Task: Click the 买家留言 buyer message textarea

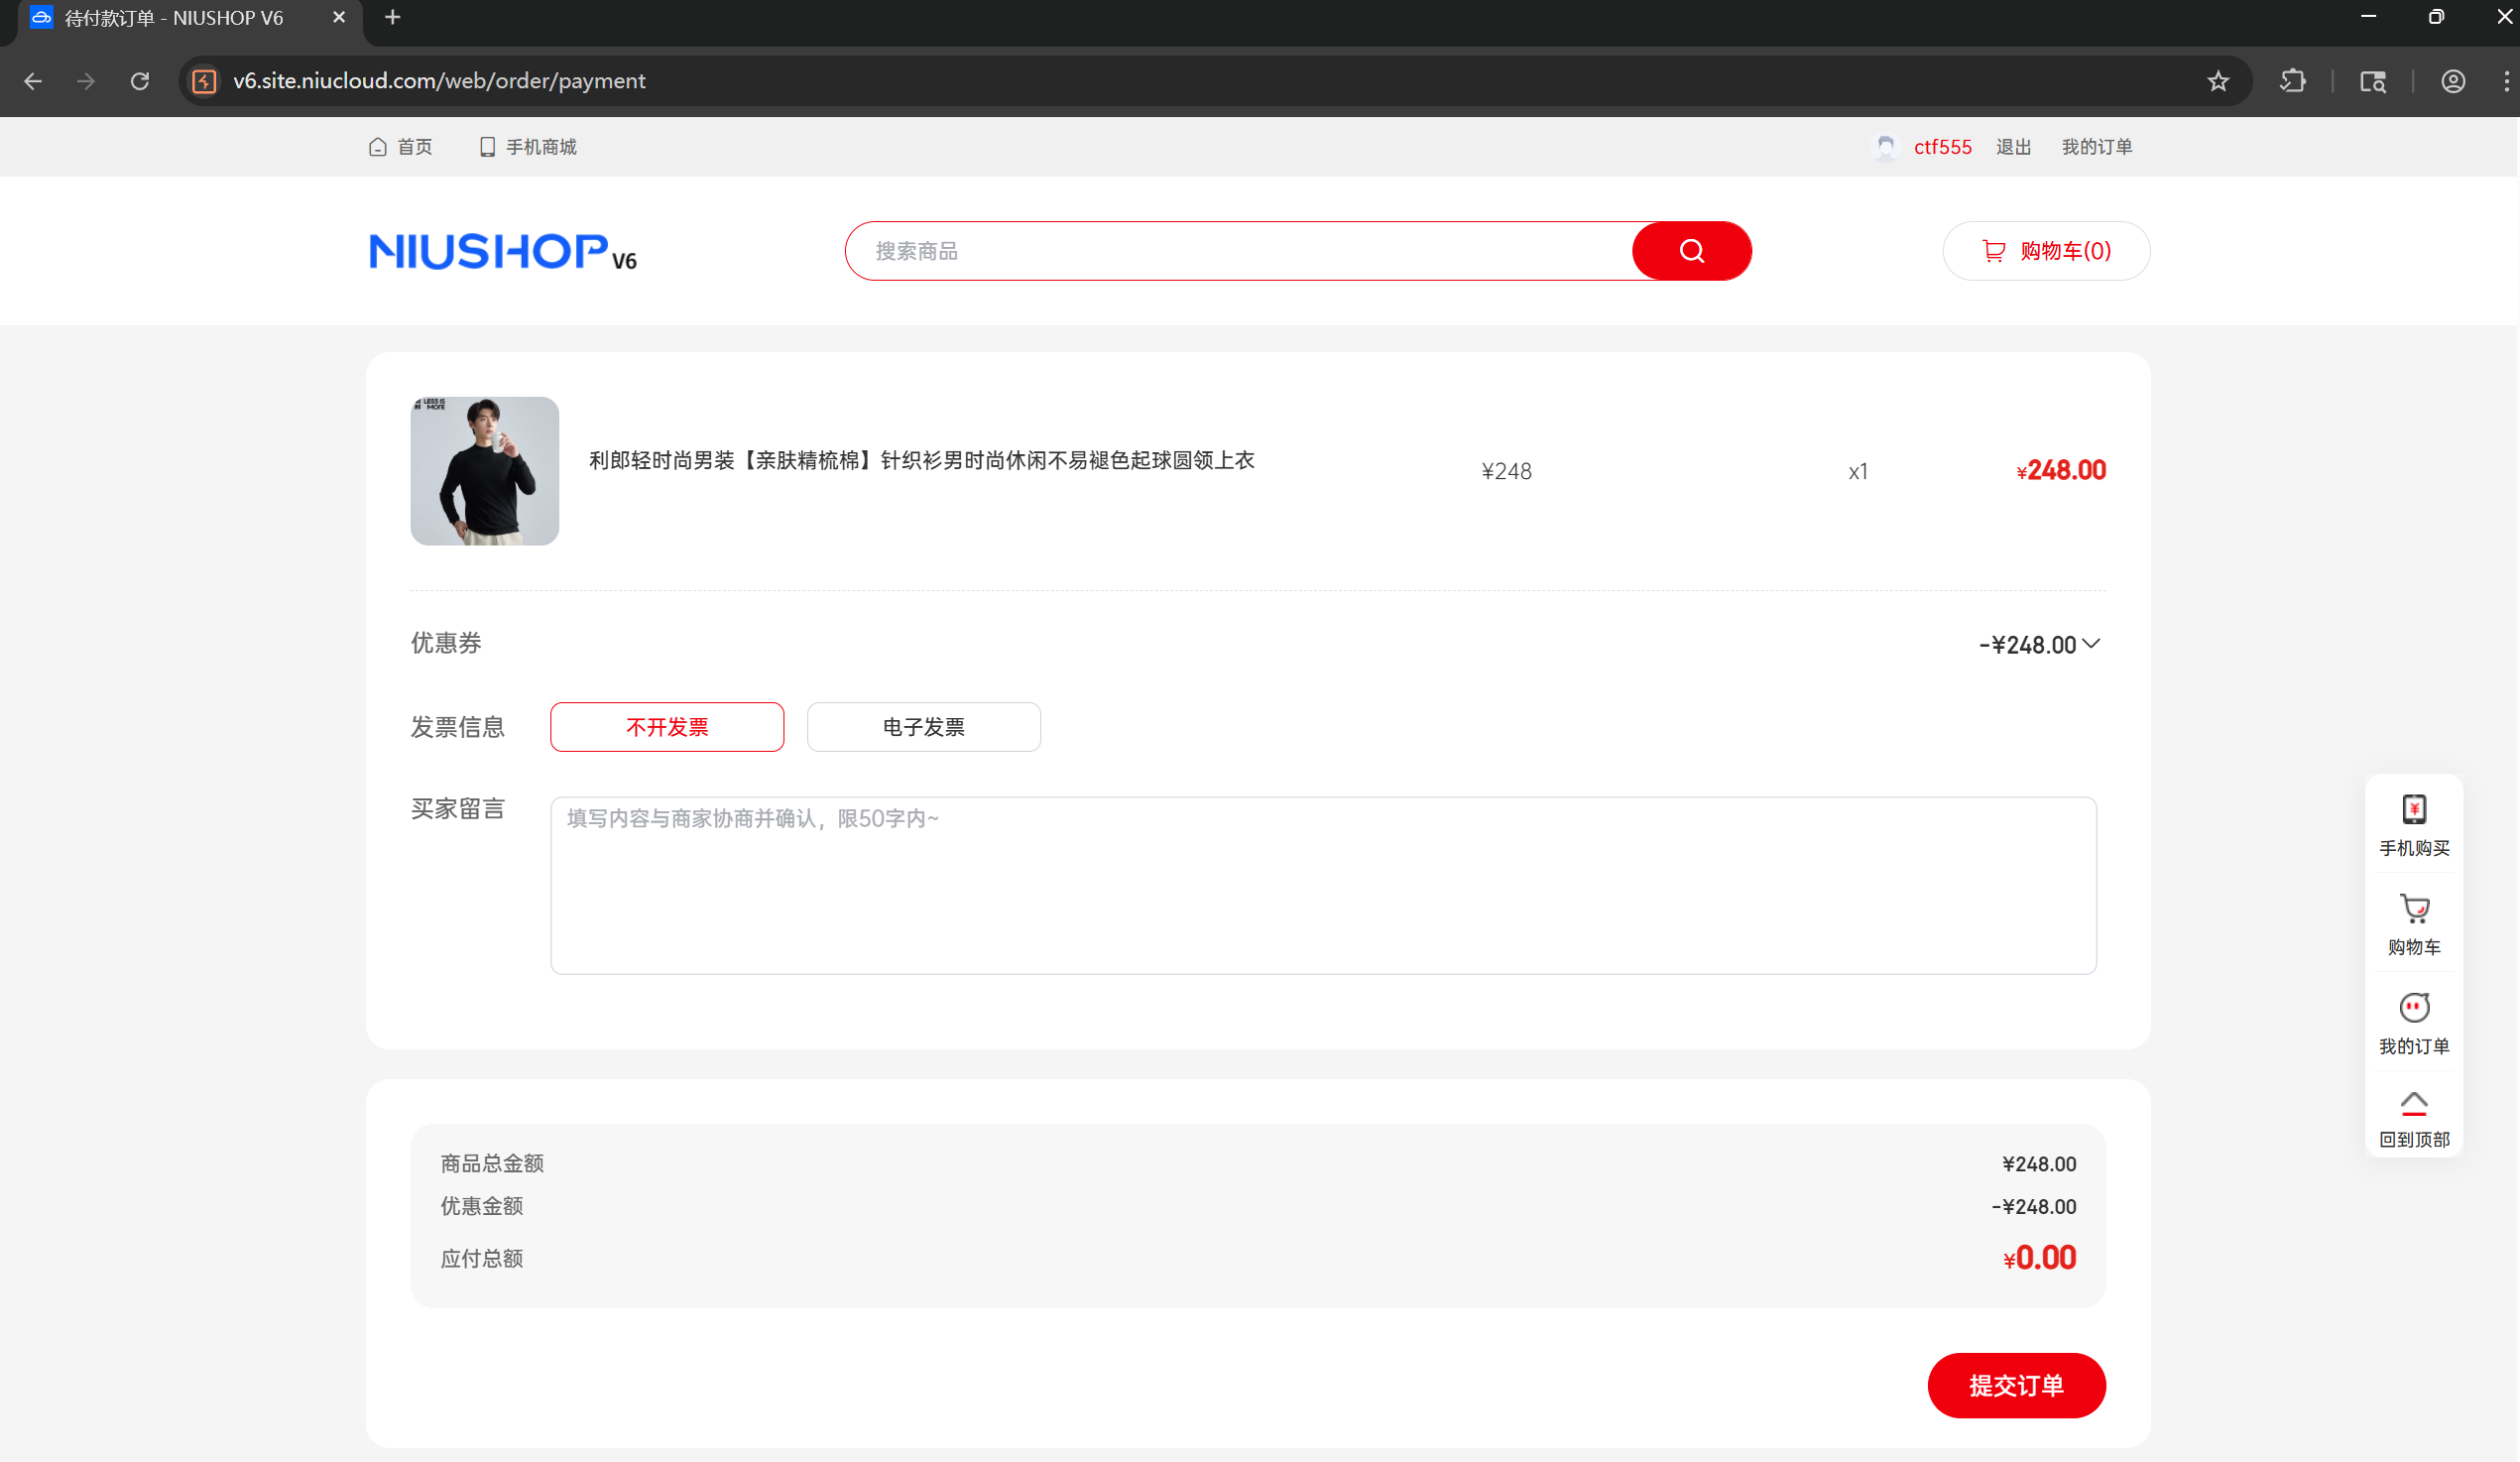Action: [1323, 886]
